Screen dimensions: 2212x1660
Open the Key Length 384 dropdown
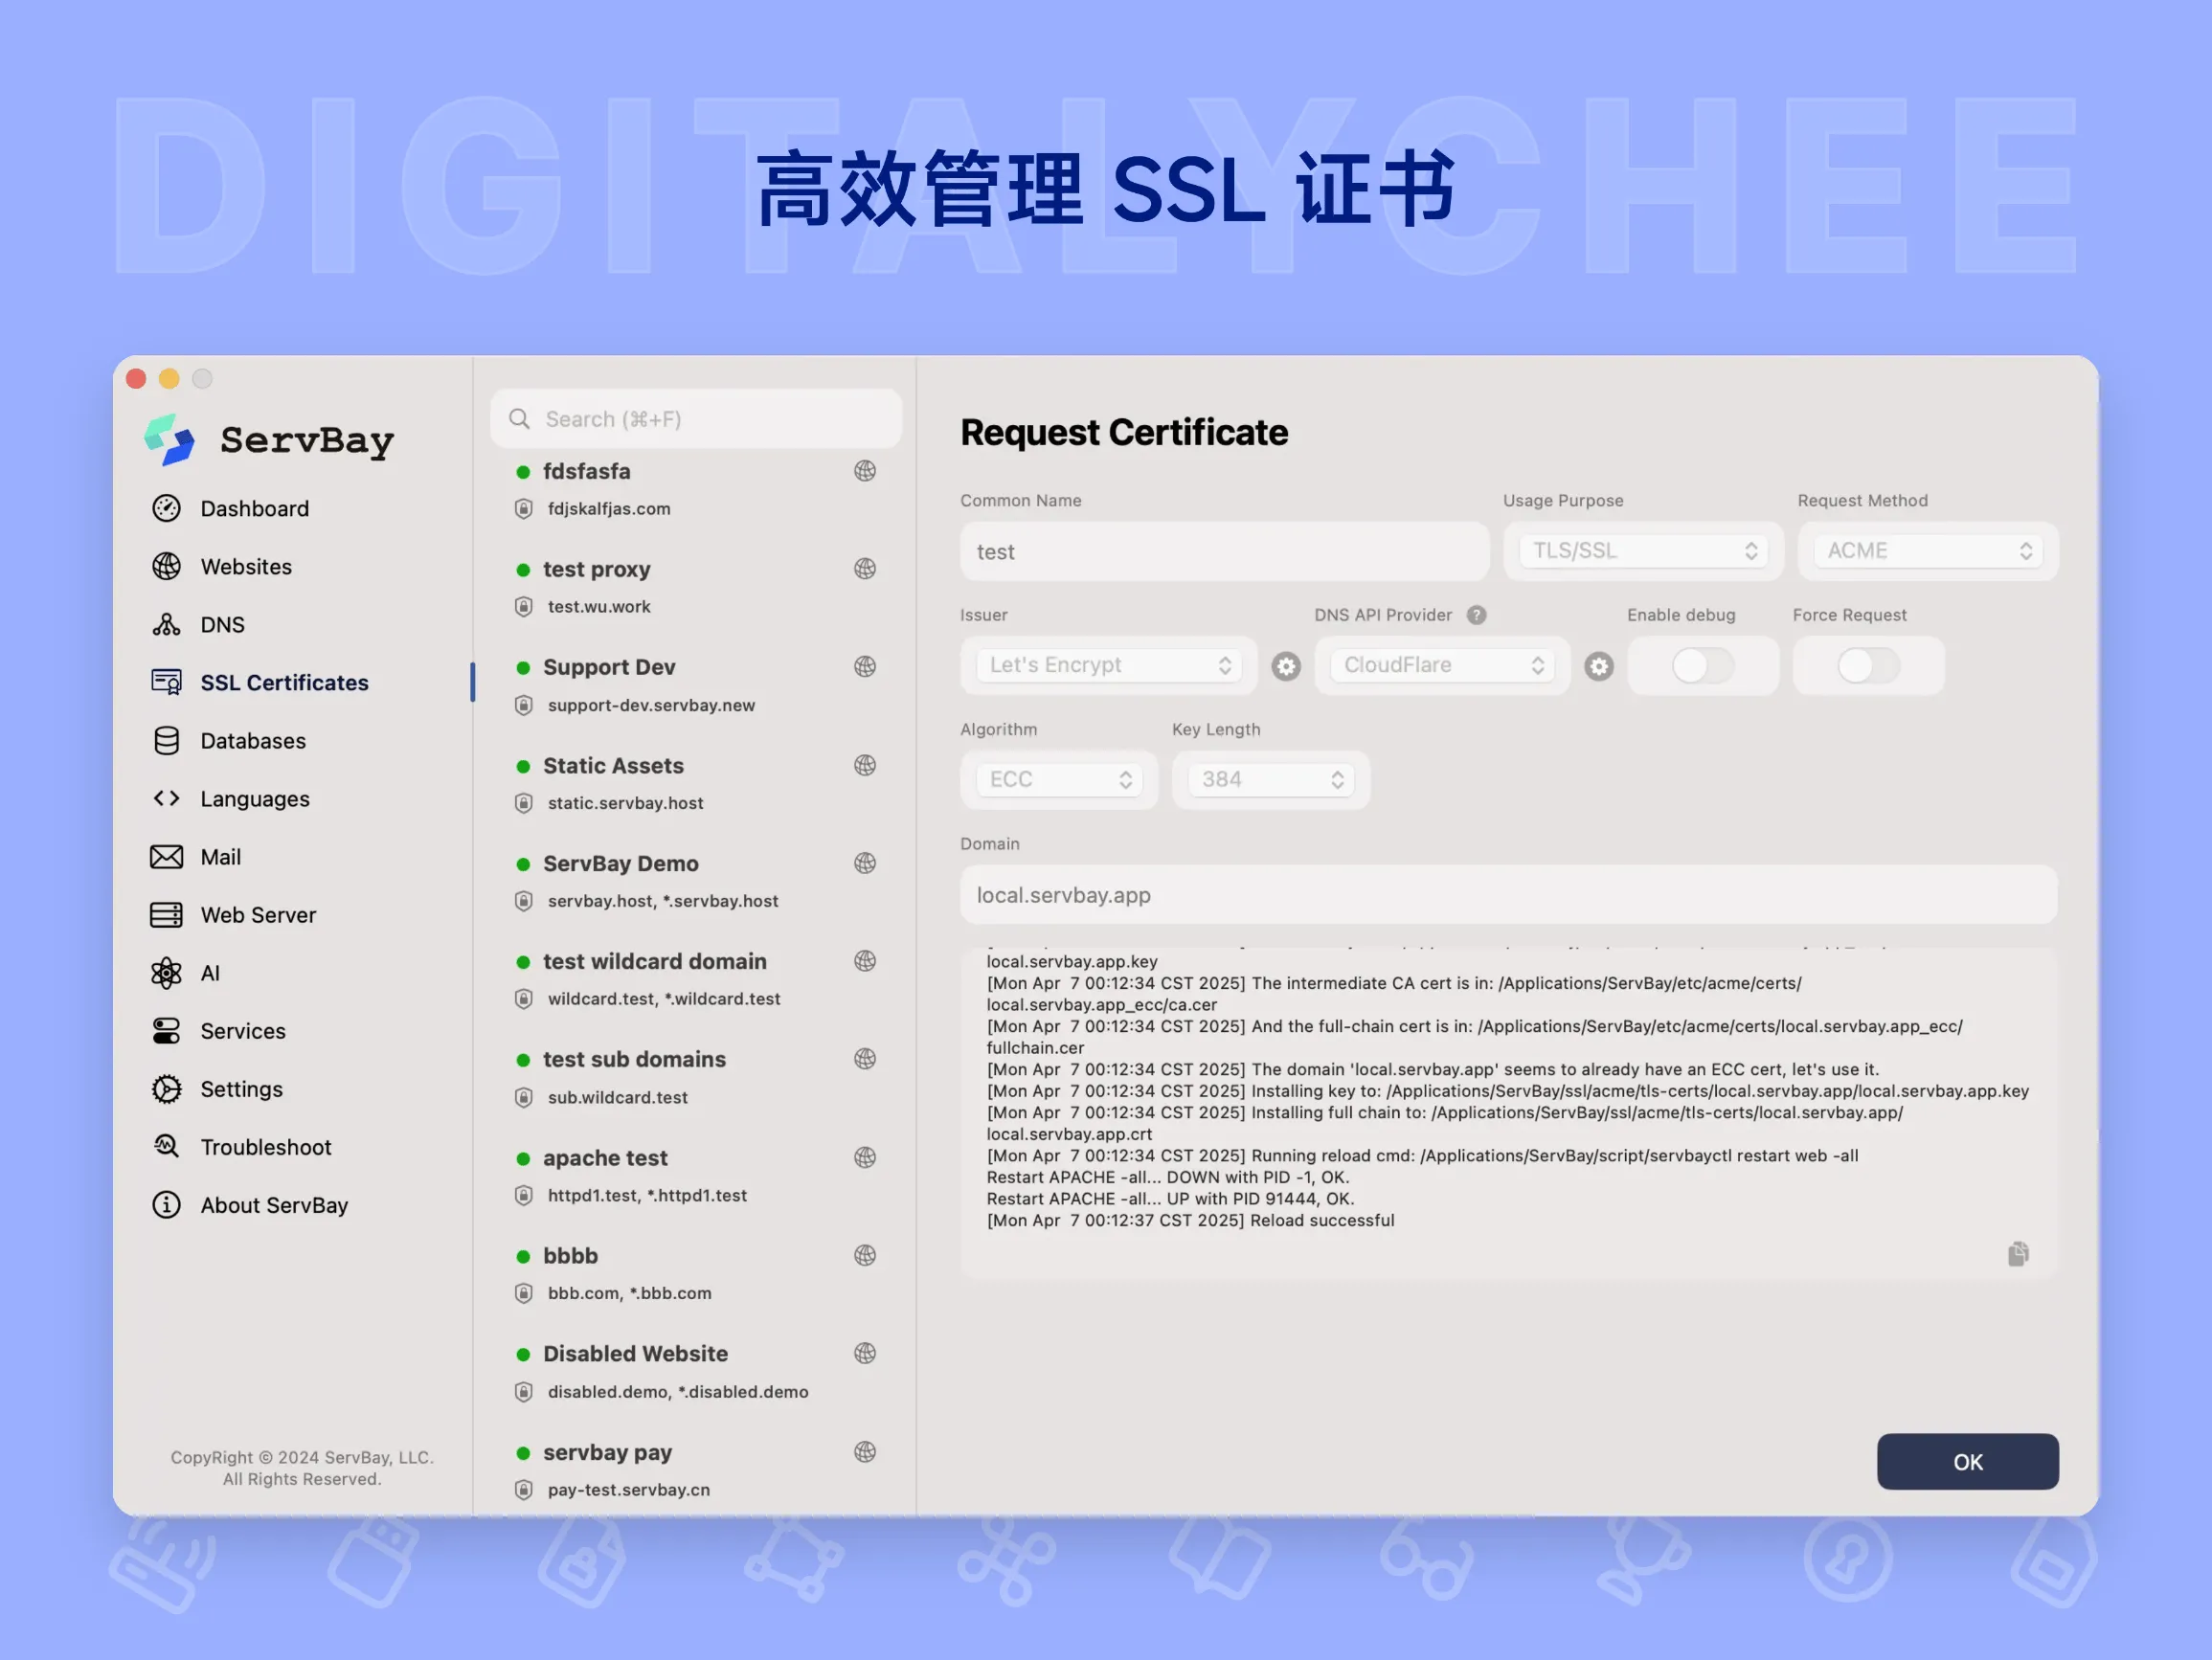tap(1270, 780)
